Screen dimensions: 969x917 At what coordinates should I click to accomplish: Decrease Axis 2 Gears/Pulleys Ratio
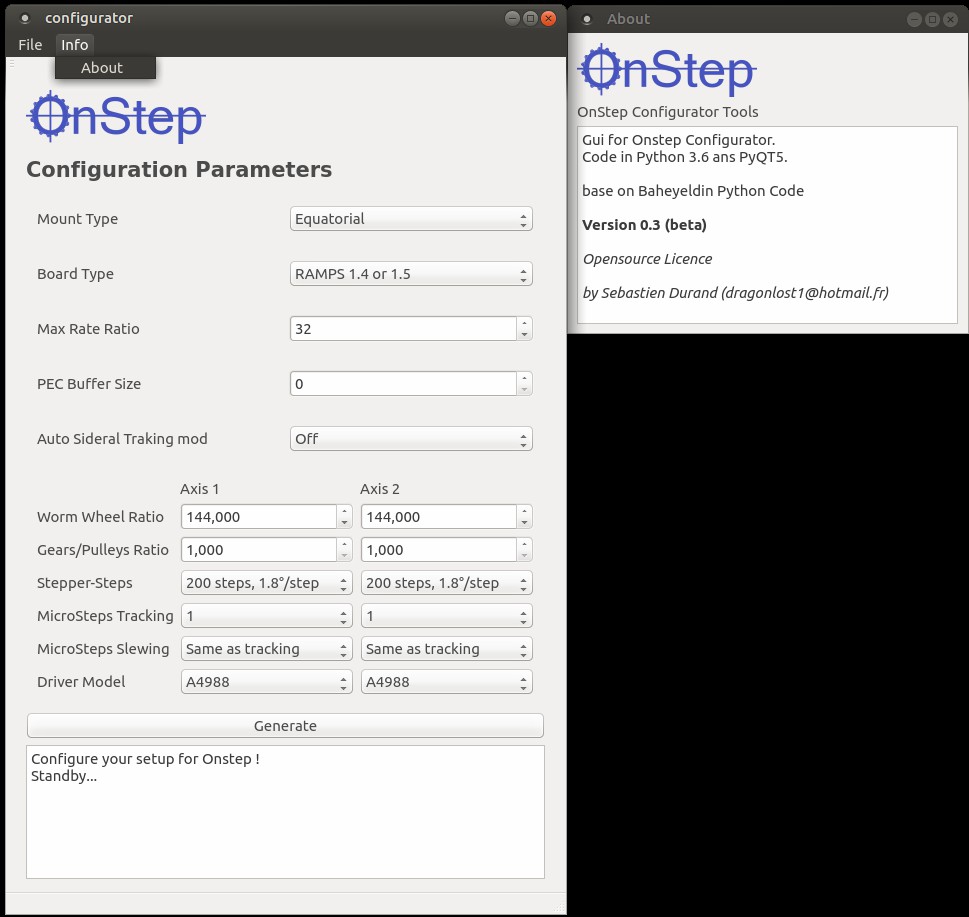pos(524,556)
